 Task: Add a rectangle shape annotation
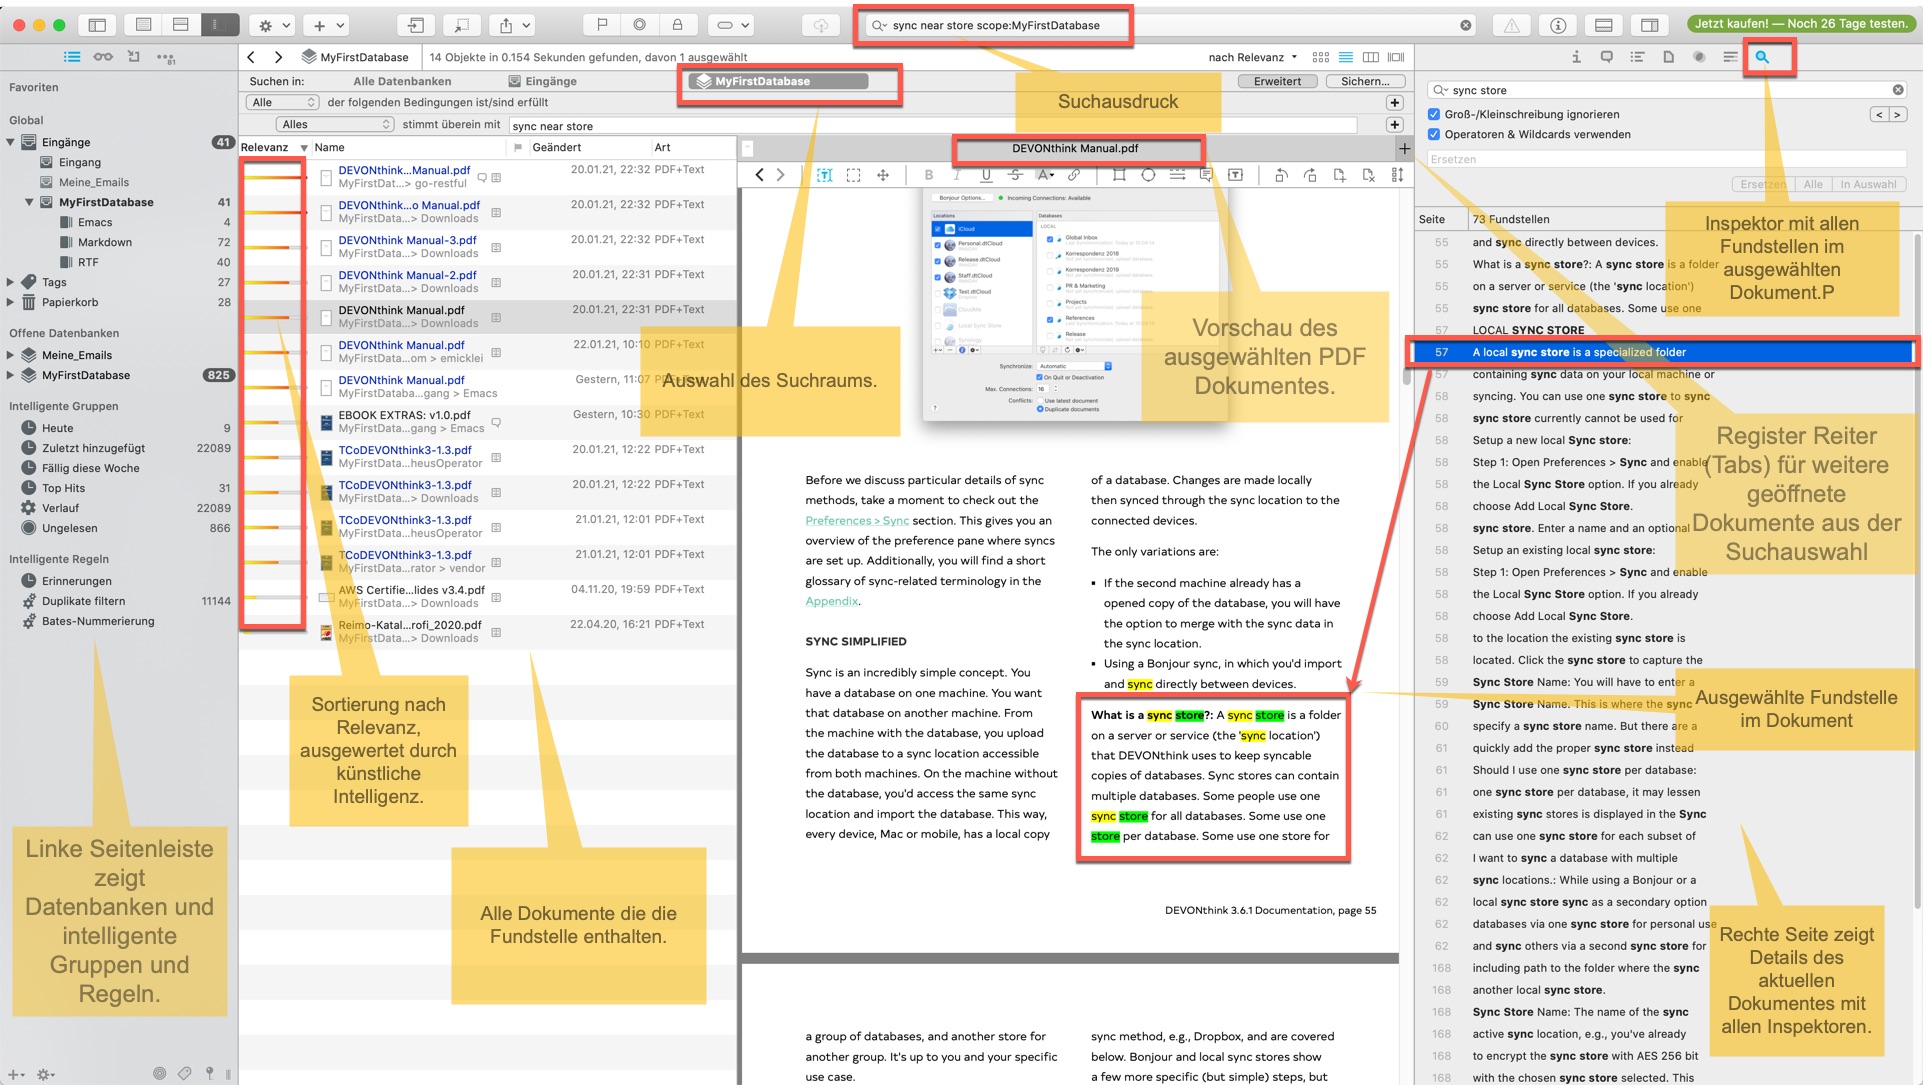pyautogui.click(x=1119, y=175)
